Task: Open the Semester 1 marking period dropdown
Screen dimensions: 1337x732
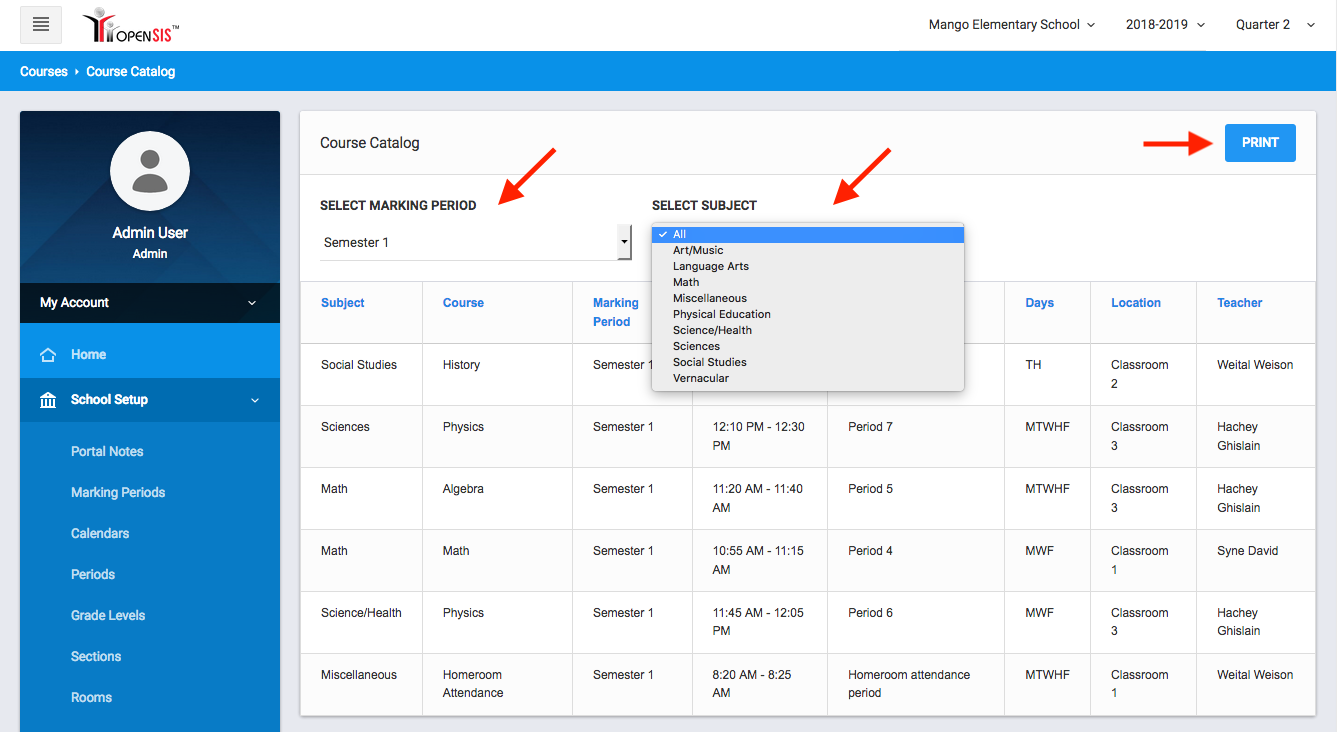Action: (x=475, y=242)
